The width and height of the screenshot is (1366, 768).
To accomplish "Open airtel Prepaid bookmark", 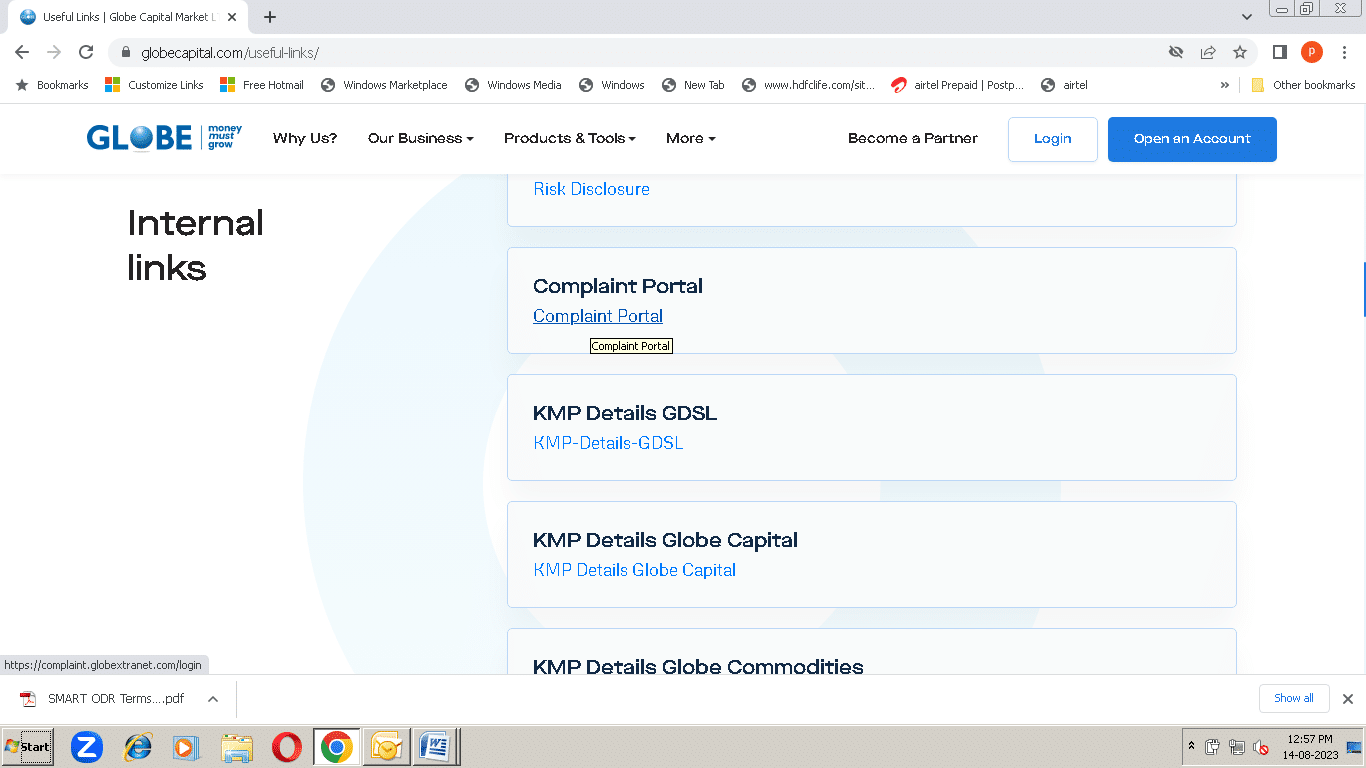I will point(958,85).
